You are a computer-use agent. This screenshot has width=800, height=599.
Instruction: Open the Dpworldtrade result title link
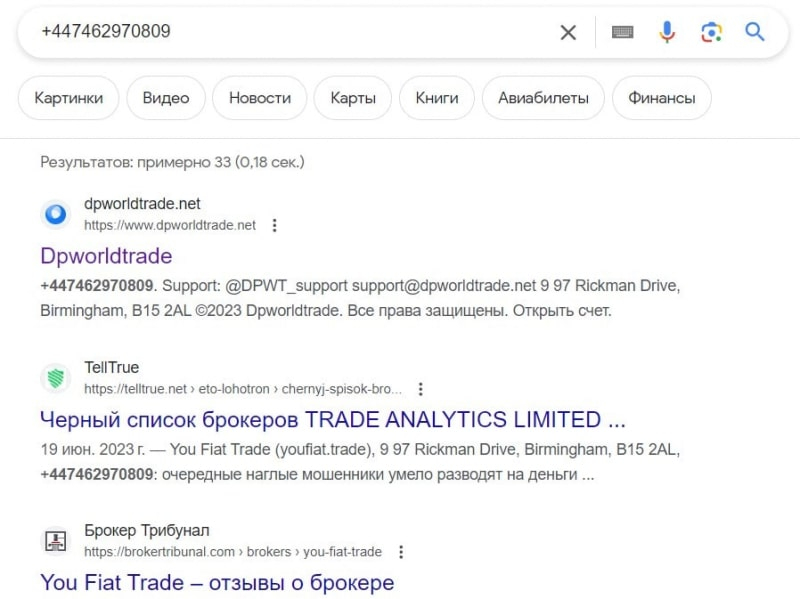106,256
